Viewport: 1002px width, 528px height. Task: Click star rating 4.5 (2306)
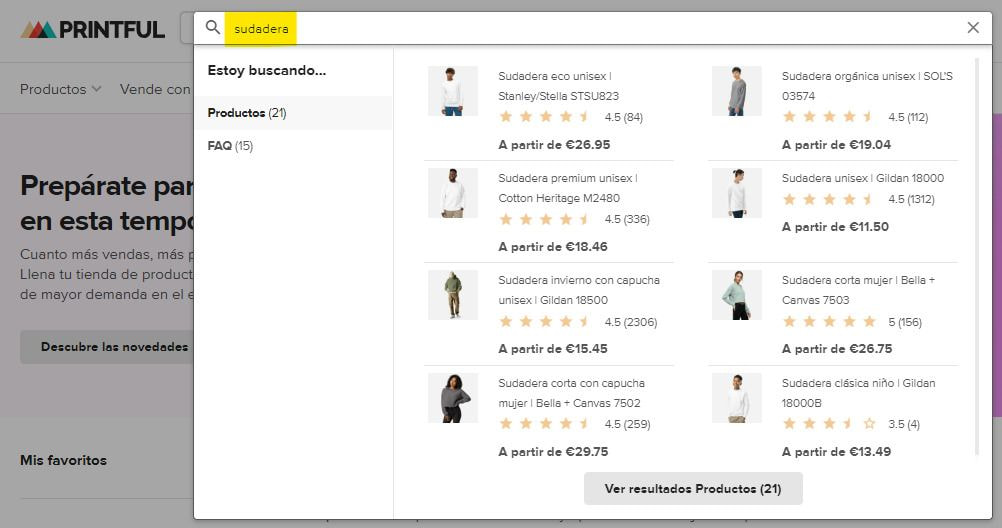(x=578, y=322)
